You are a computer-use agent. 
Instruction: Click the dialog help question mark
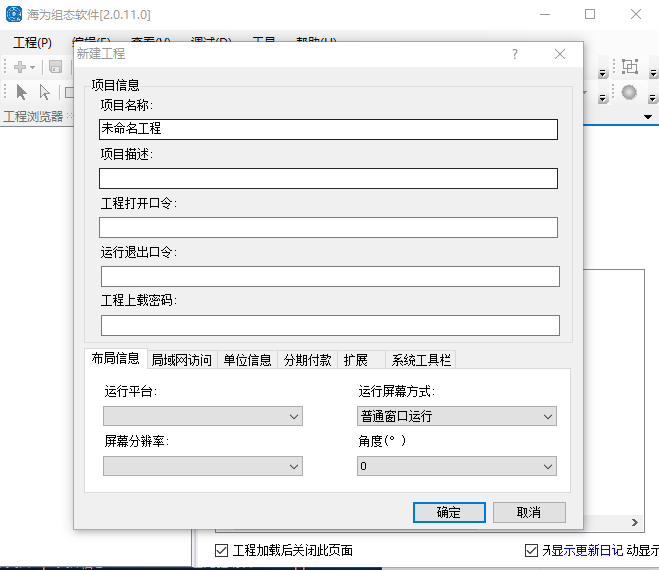pos(515,54)
